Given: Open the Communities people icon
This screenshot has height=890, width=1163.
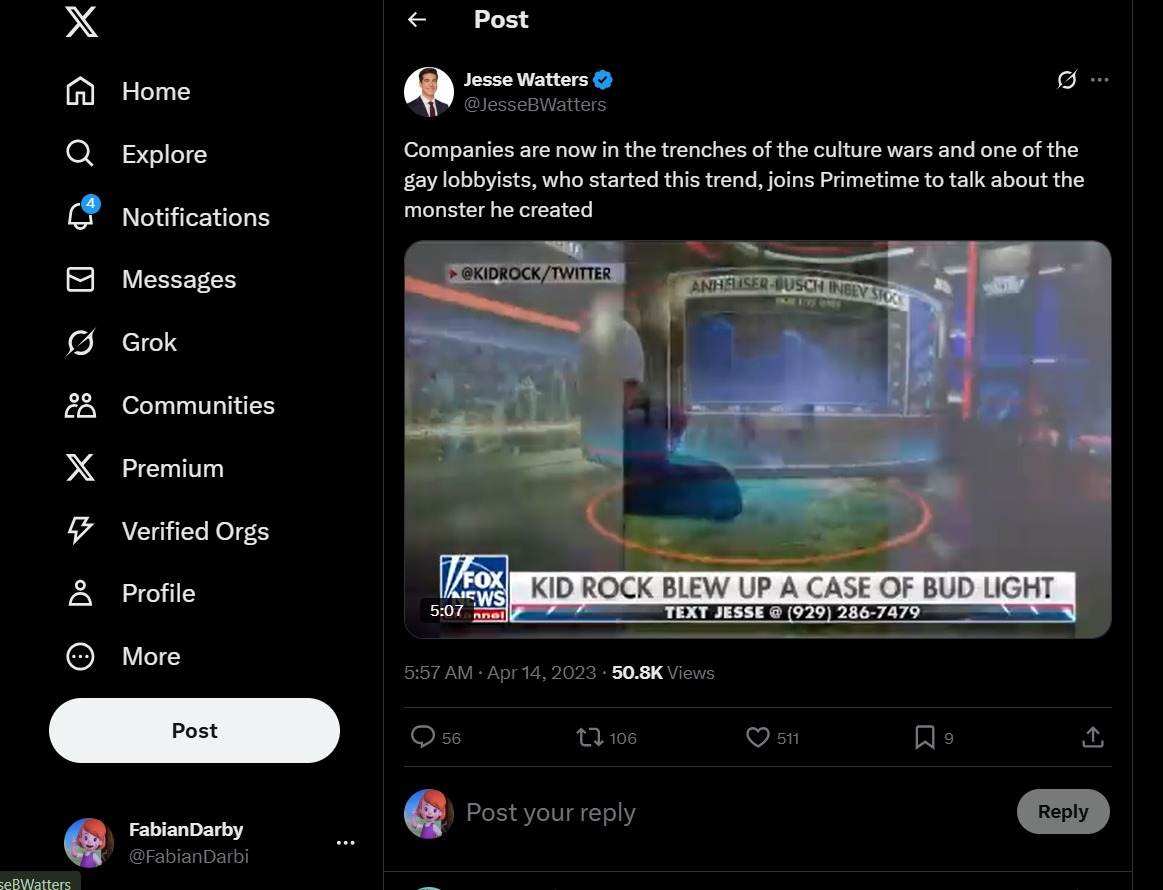Looking at the screenshot, I should tap(80, 406).
